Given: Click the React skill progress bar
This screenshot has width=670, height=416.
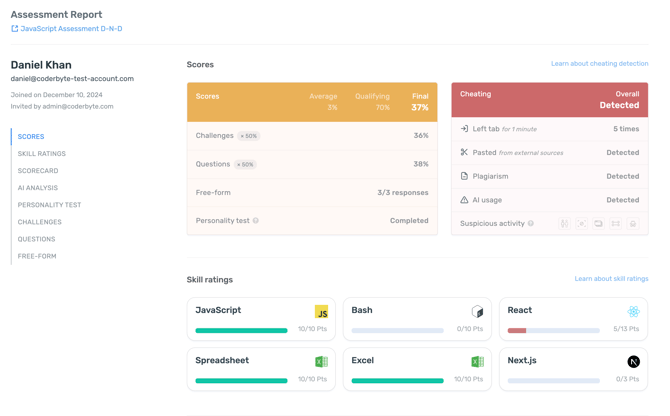Looking at the screenshot, I should coord(553,330).
